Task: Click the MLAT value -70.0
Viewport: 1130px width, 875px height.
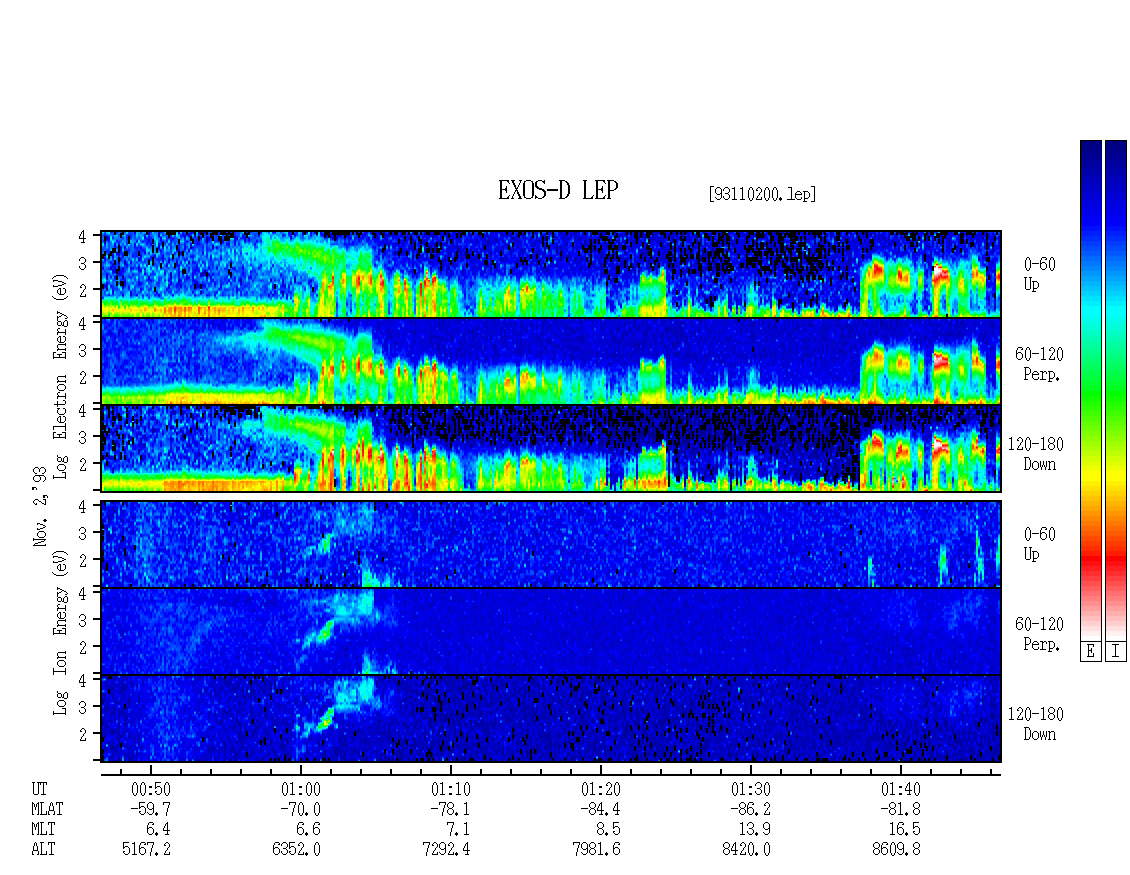Action: (x=301, y=809)
